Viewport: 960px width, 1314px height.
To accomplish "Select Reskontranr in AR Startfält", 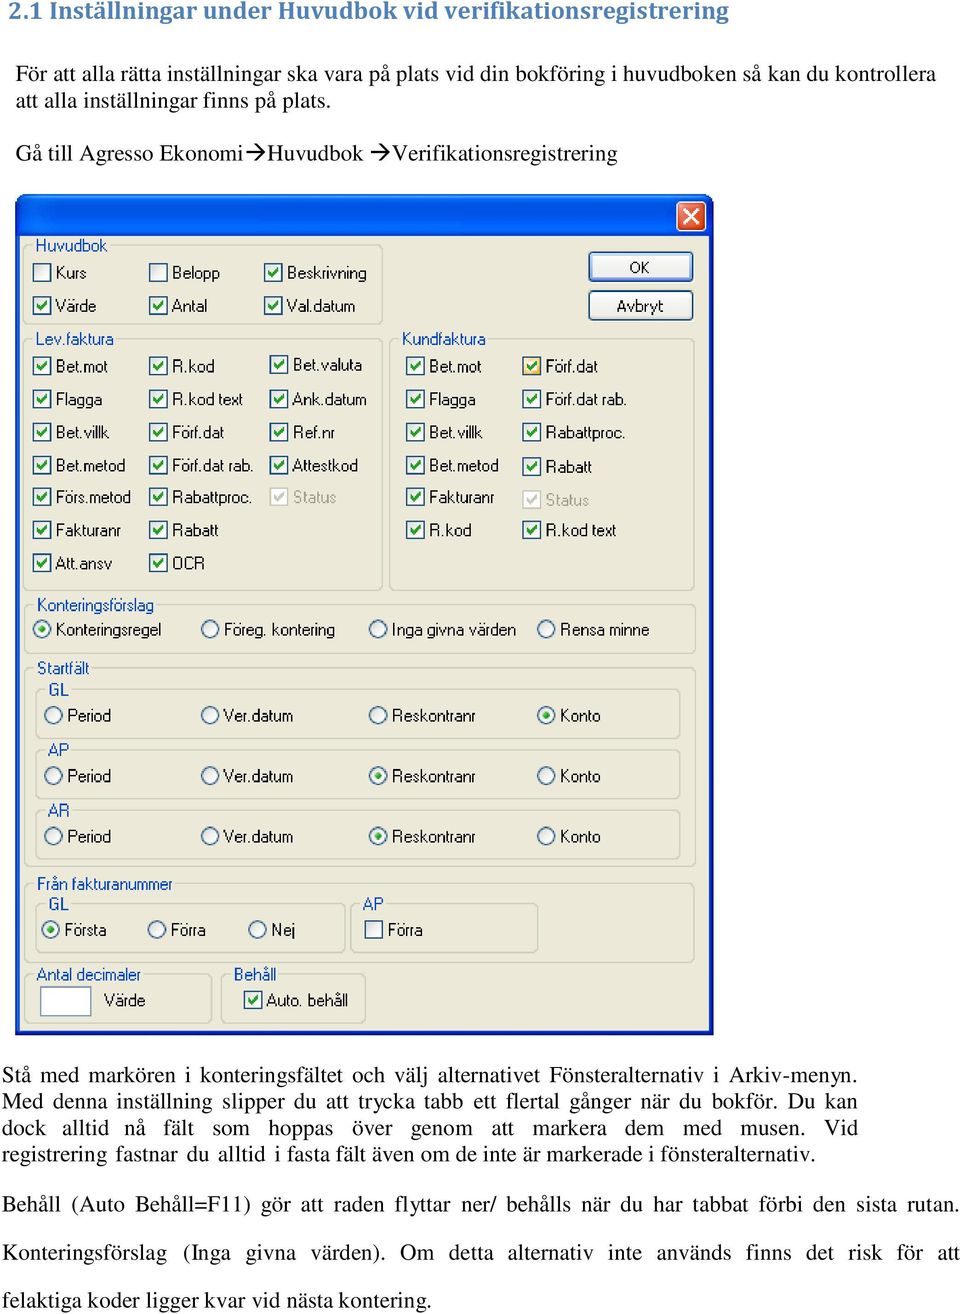I will coord(378,836).
